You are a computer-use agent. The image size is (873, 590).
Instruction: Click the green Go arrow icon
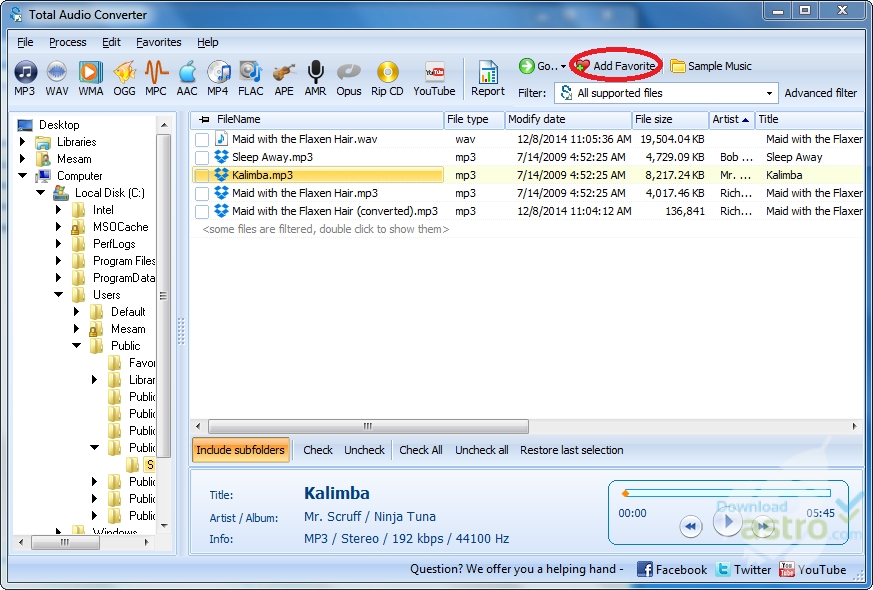(x=526, y=66)
